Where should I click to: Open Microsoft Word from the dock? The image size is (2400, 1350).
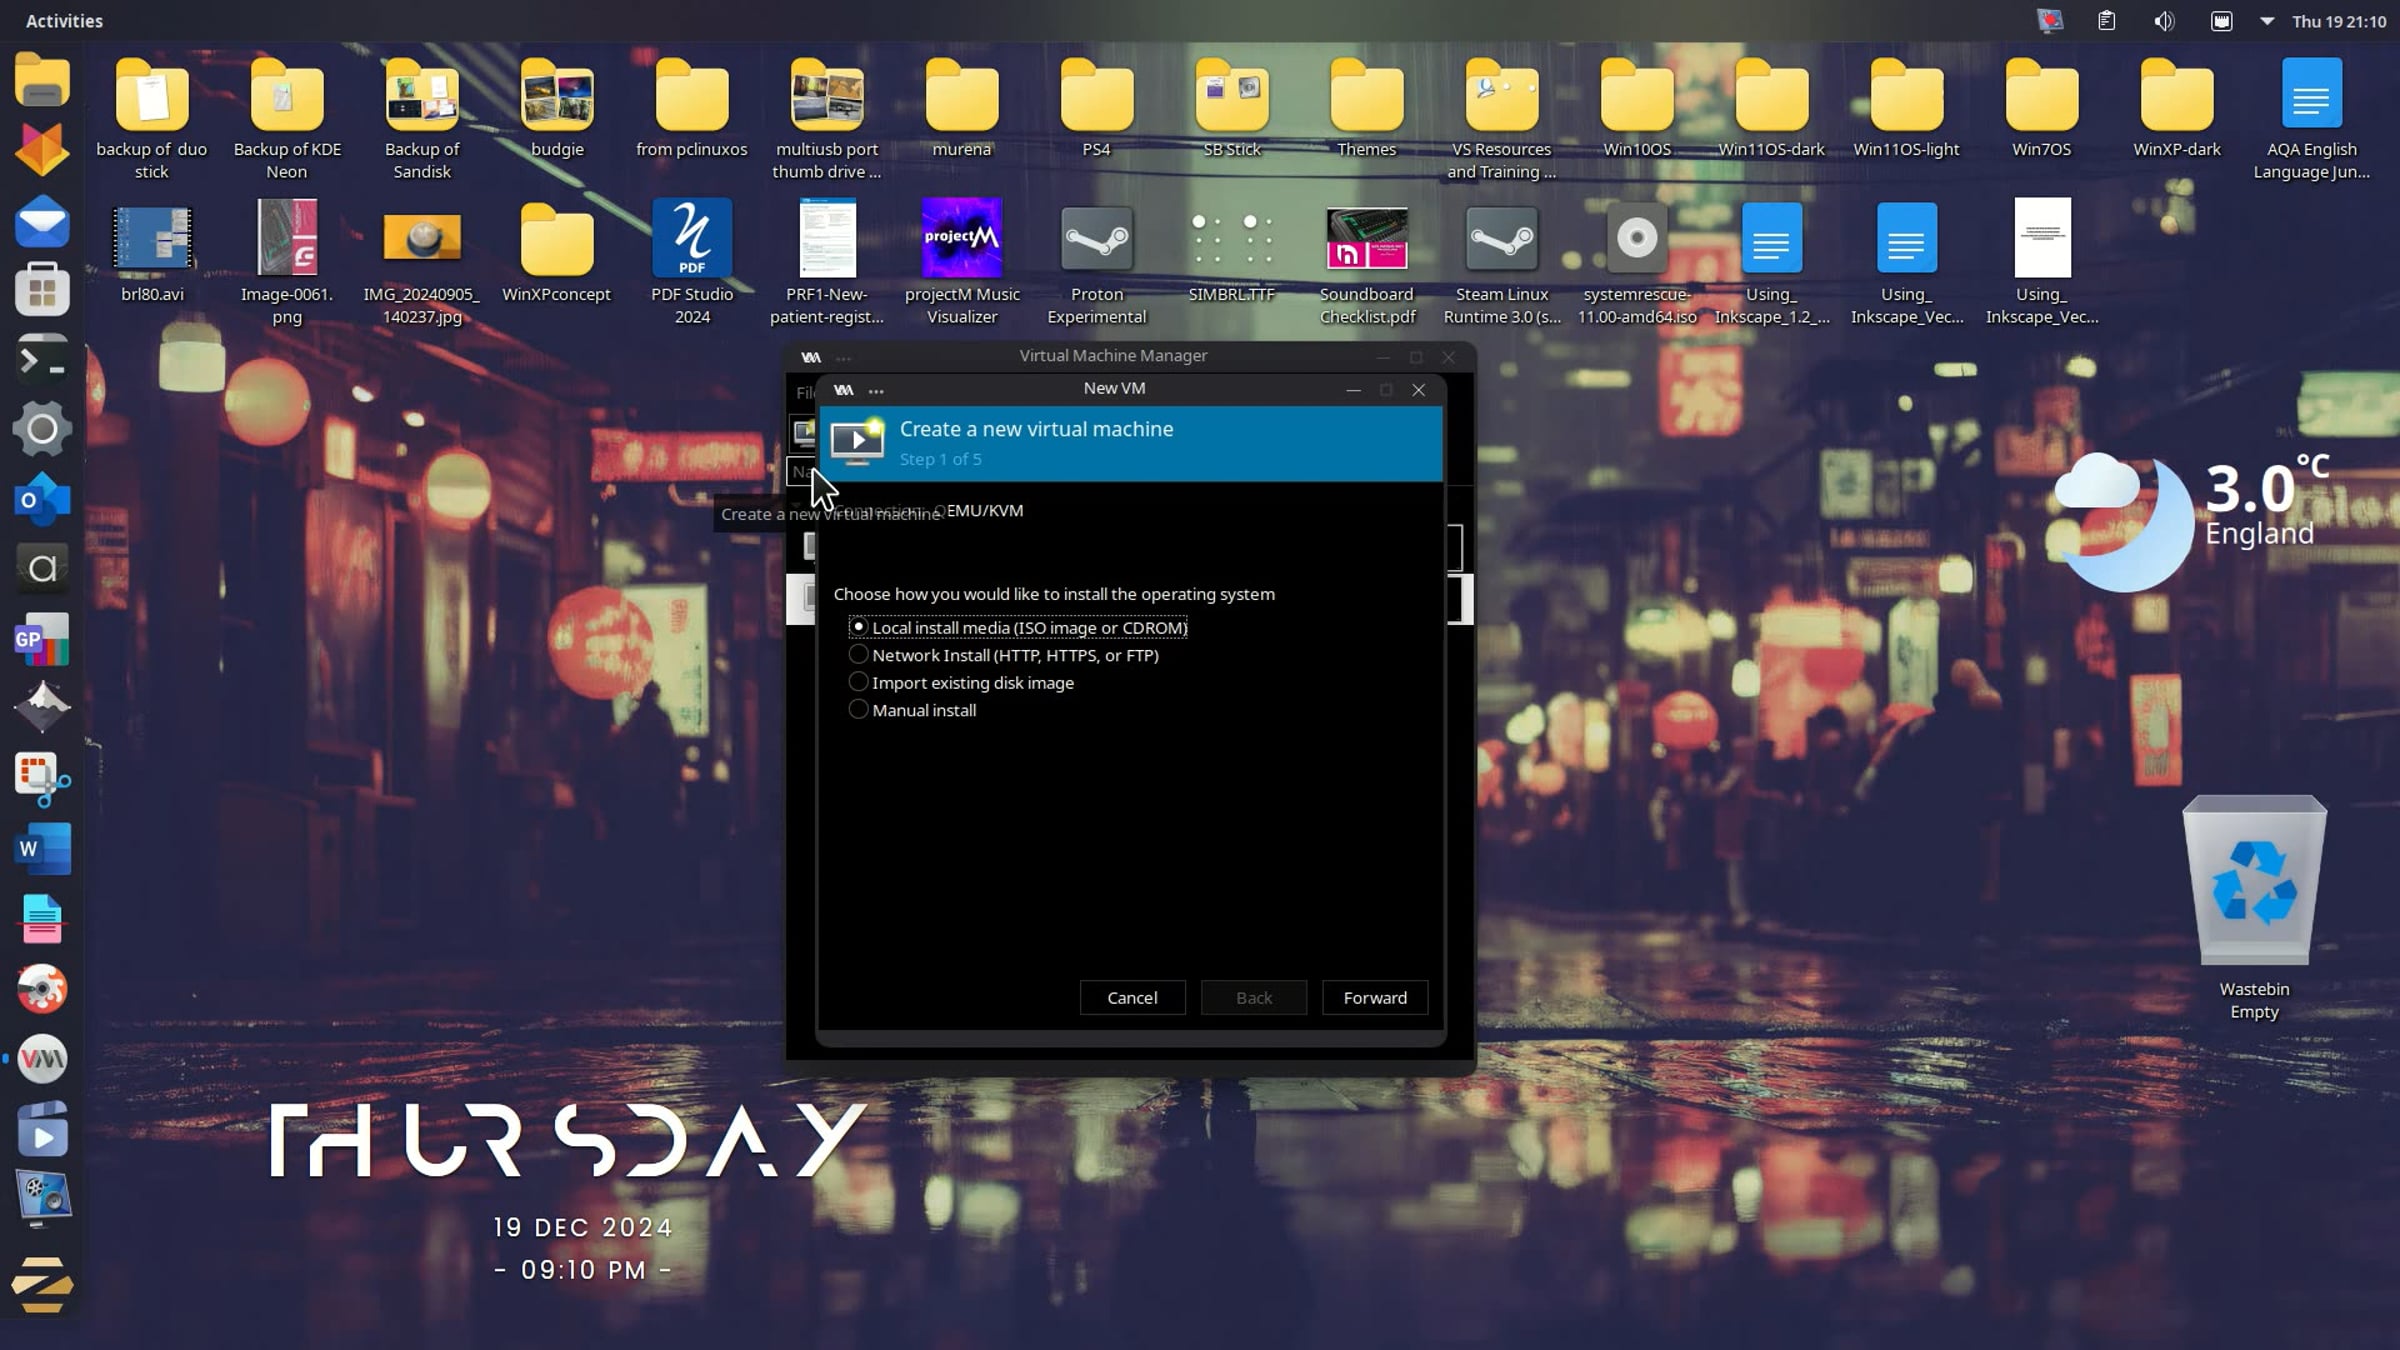coord(42,848)
